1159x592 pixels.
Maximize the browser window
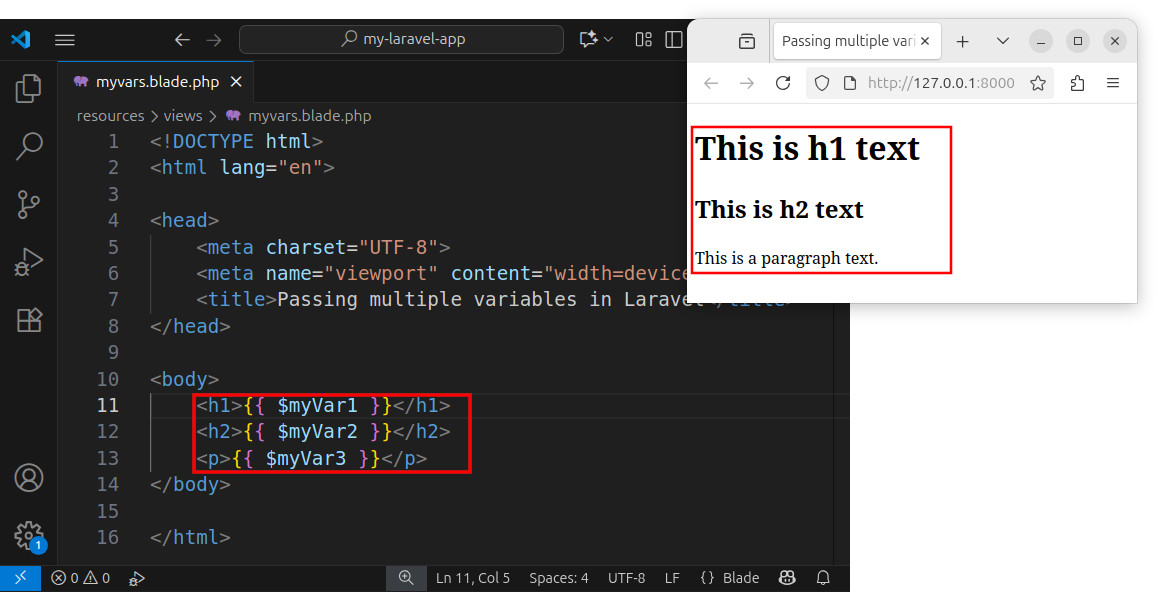tap(1078, 41)
